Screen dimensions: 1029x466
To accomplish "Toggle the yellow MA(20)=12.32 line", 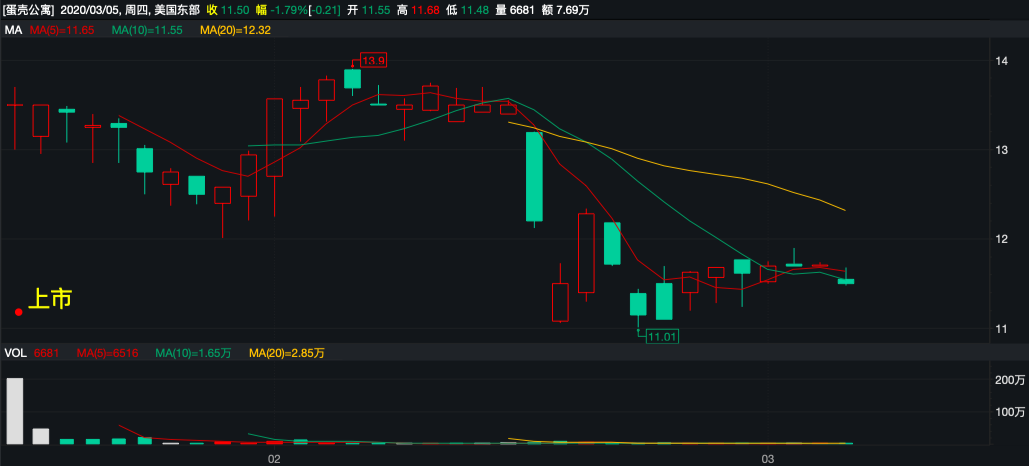I will tap(235, 31).
